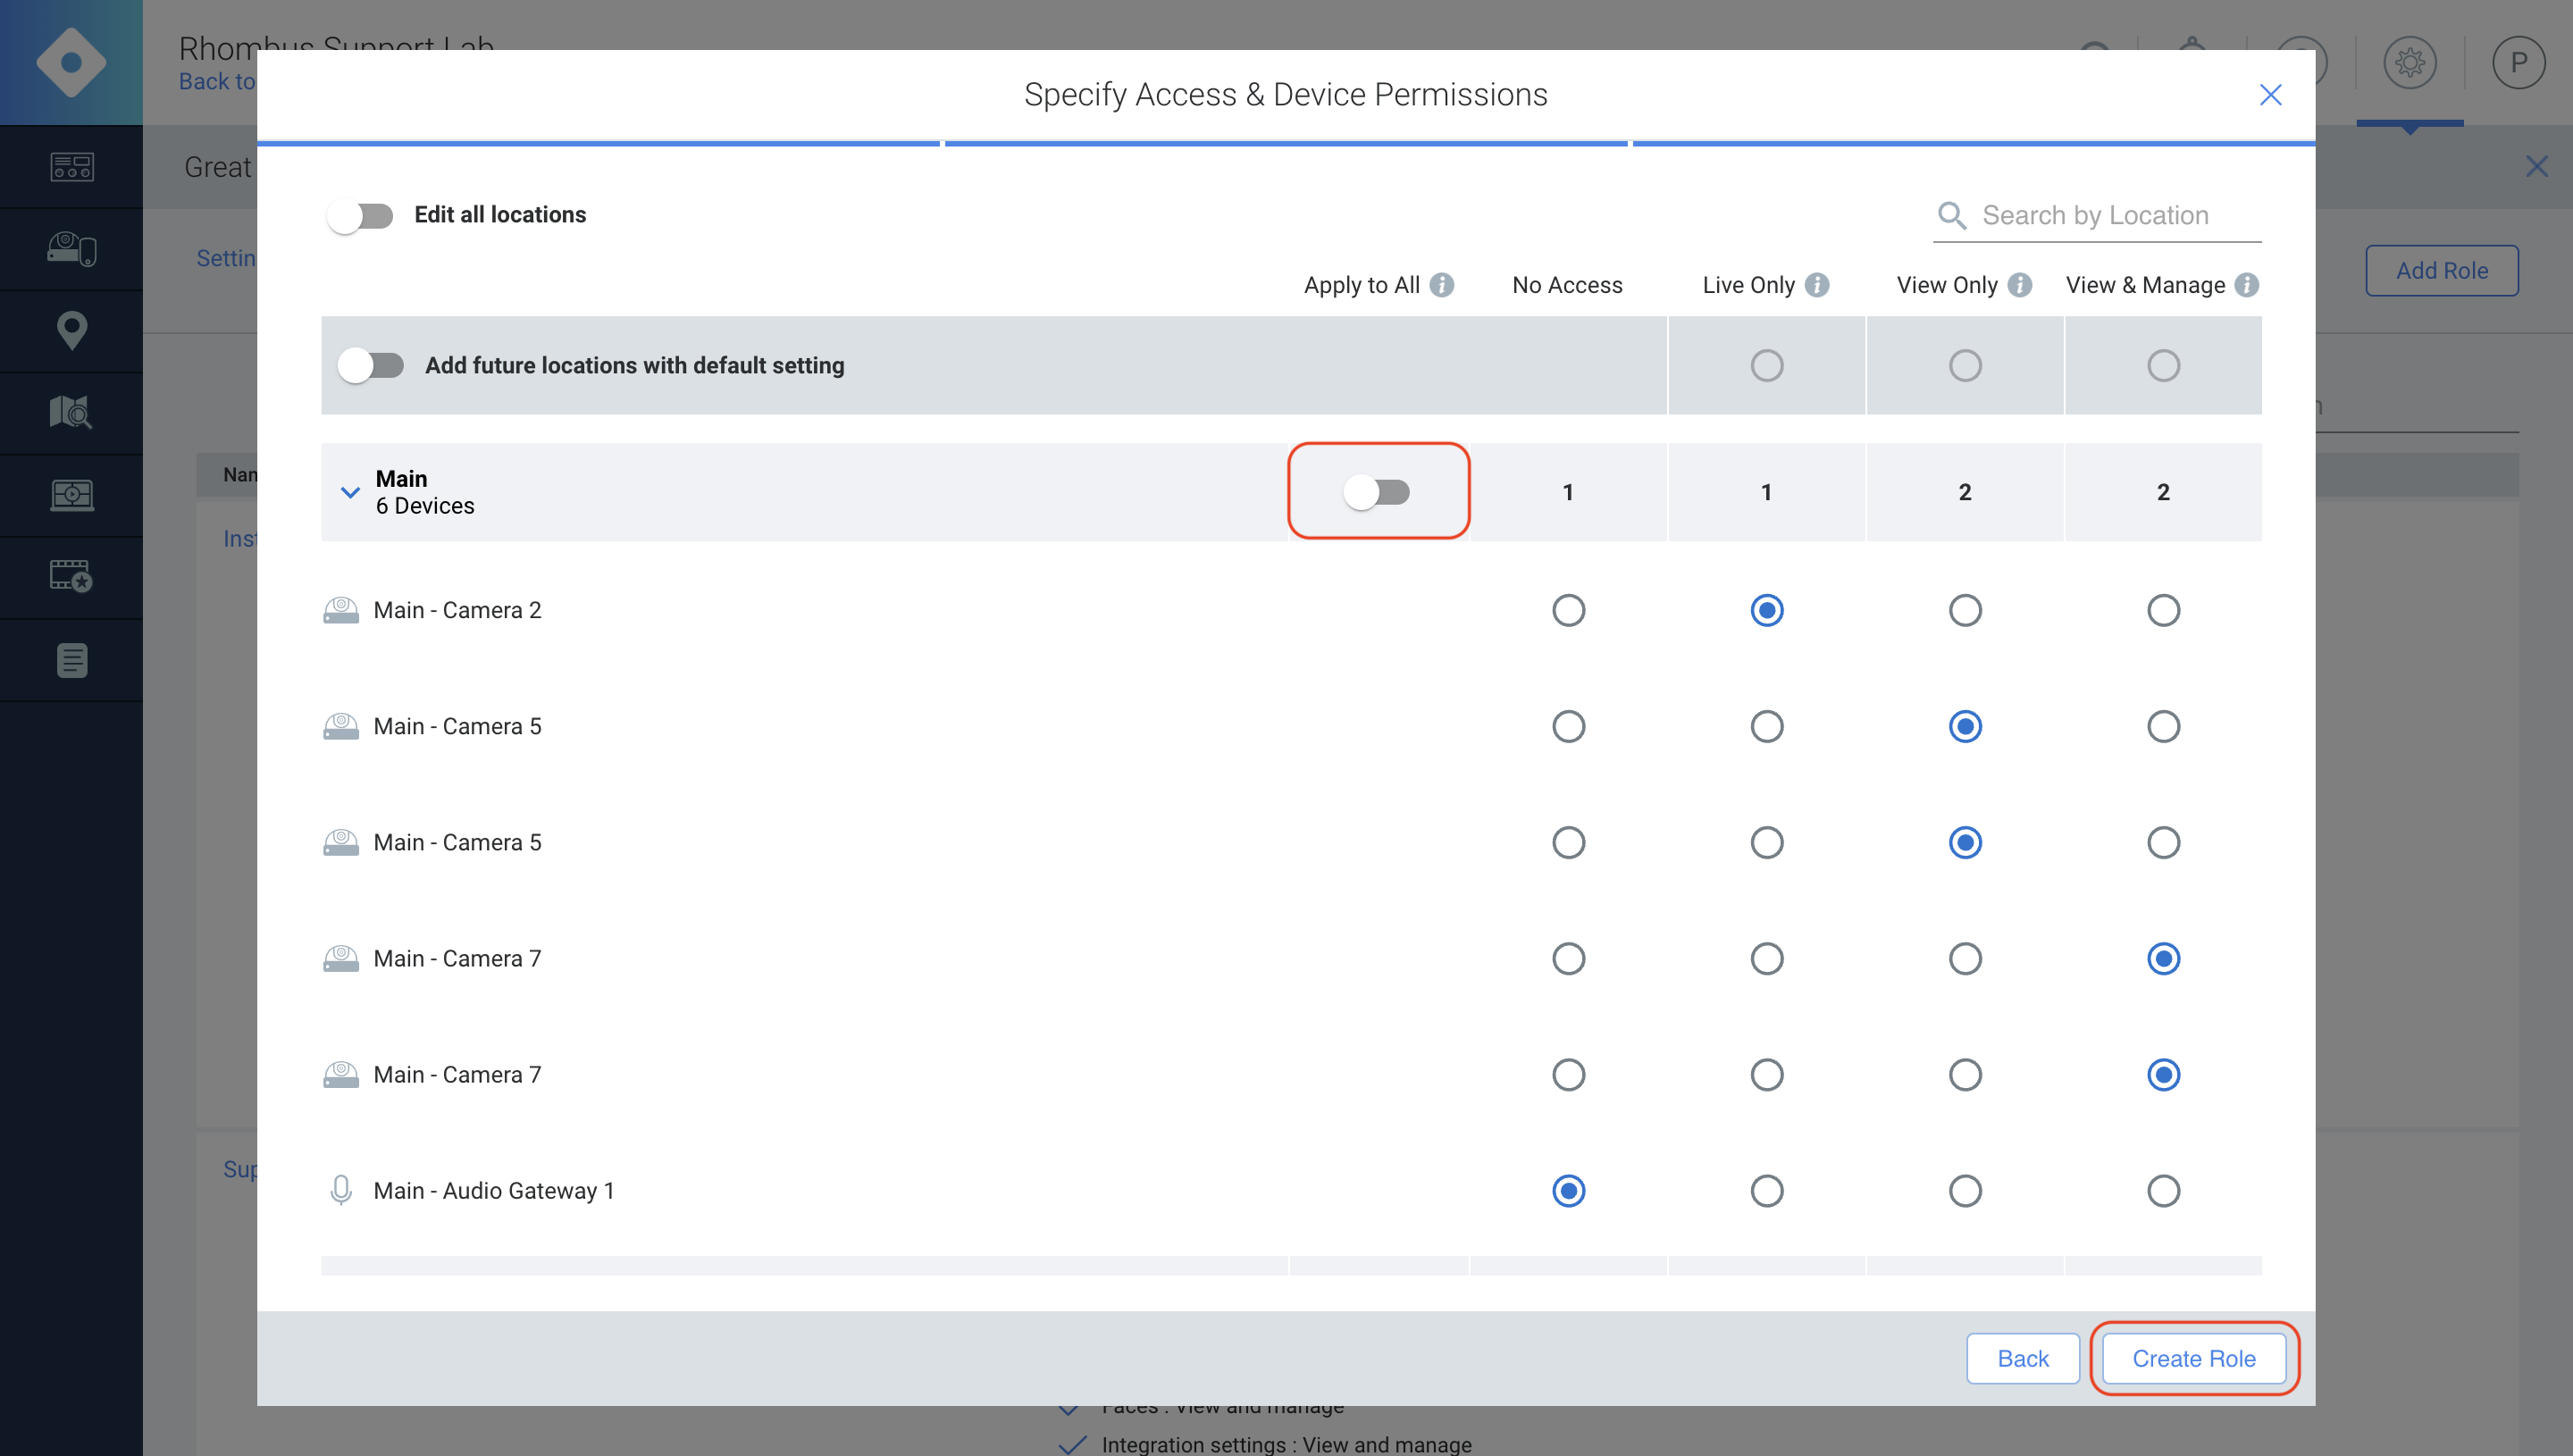Click the info icon beside Apply to All
This screenshot has height=1456, width=2573.
pos(1442,285)
